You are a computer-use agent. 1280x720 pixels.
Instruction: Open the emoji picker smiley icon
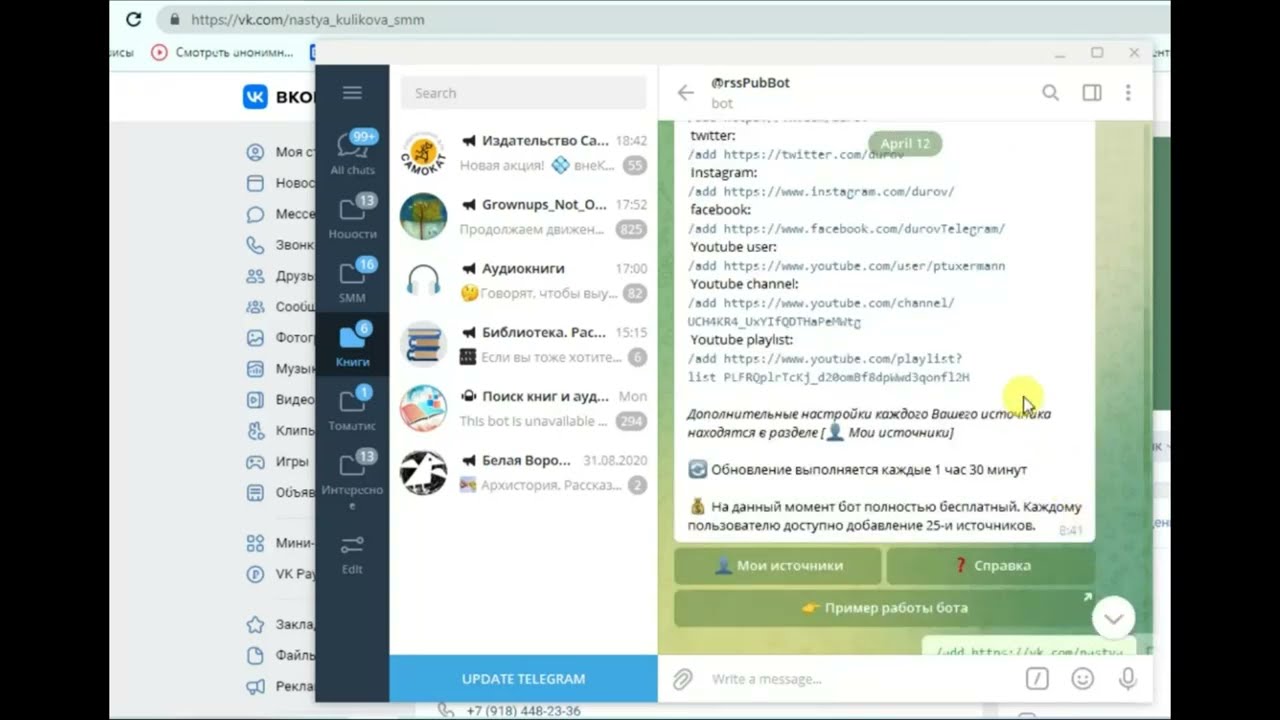pos(1082,679)
